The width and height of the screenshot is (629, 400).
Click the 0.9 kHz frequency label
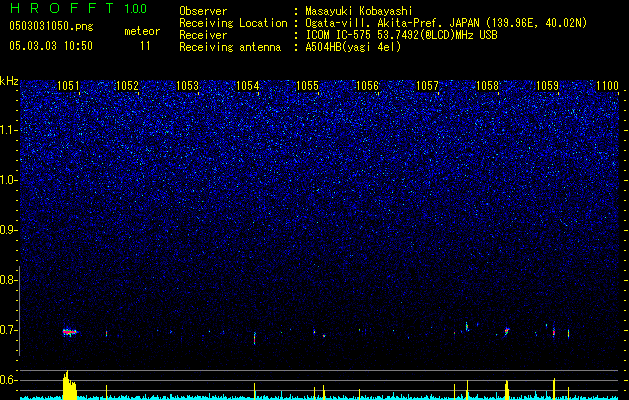pos(8,230)
